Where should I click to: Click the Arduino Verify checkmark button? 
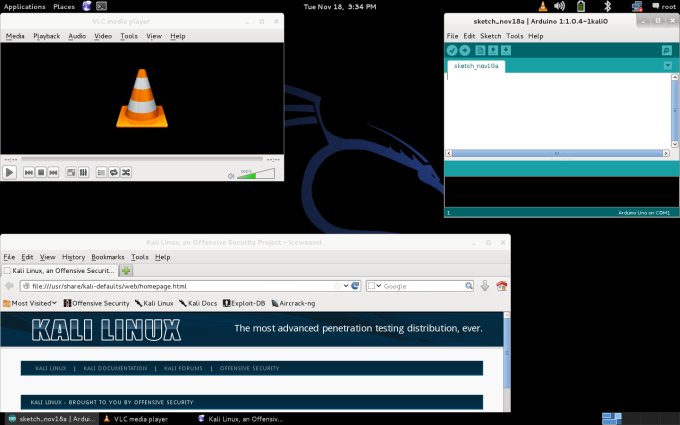[x=452, y=50]
